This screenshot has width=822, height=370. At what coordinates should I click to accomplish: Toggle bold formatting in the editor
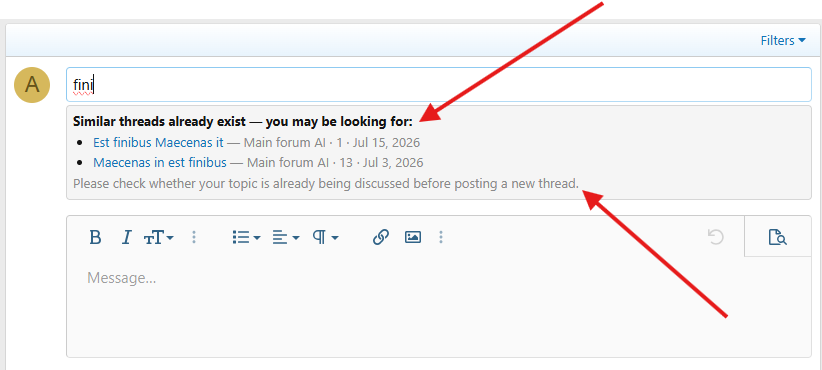pos(95,237)
